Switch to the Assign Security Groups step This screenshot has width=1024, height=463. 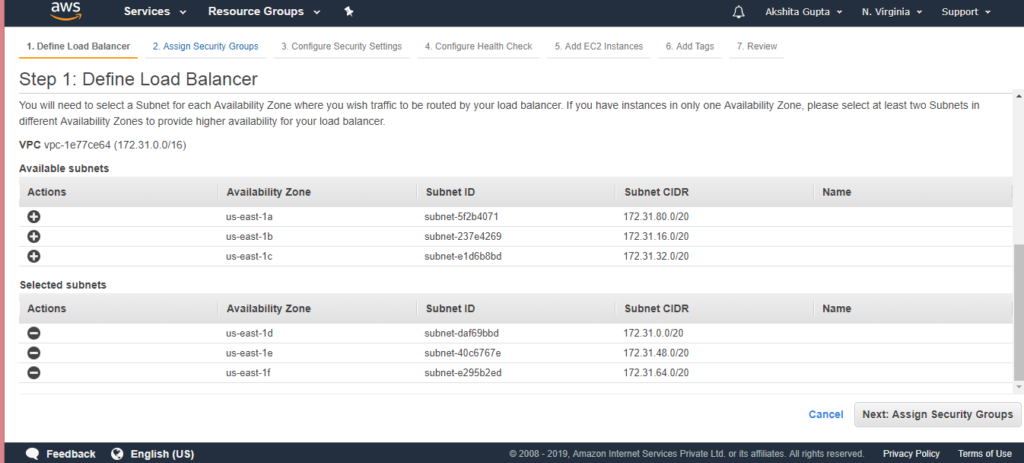pyautogui.click(x=206, y=46)
